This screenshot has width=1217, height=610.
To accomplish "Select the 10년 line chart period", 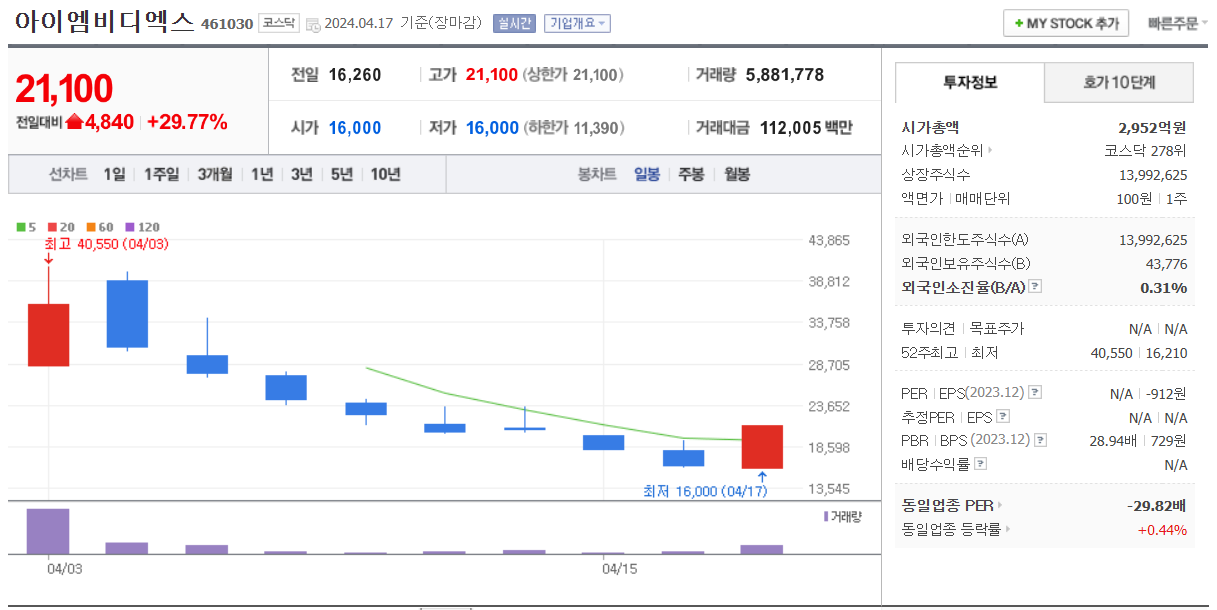I will pos(386,174).
